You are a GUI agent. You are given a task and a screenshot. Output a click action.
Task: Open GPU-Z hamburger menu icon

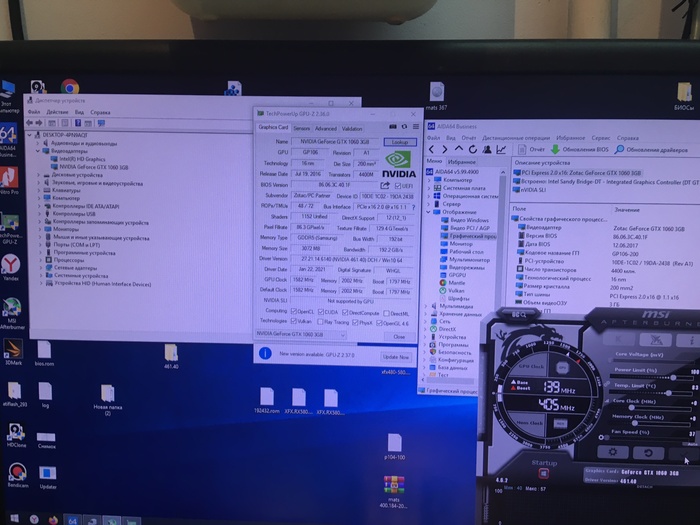point(416,127)
